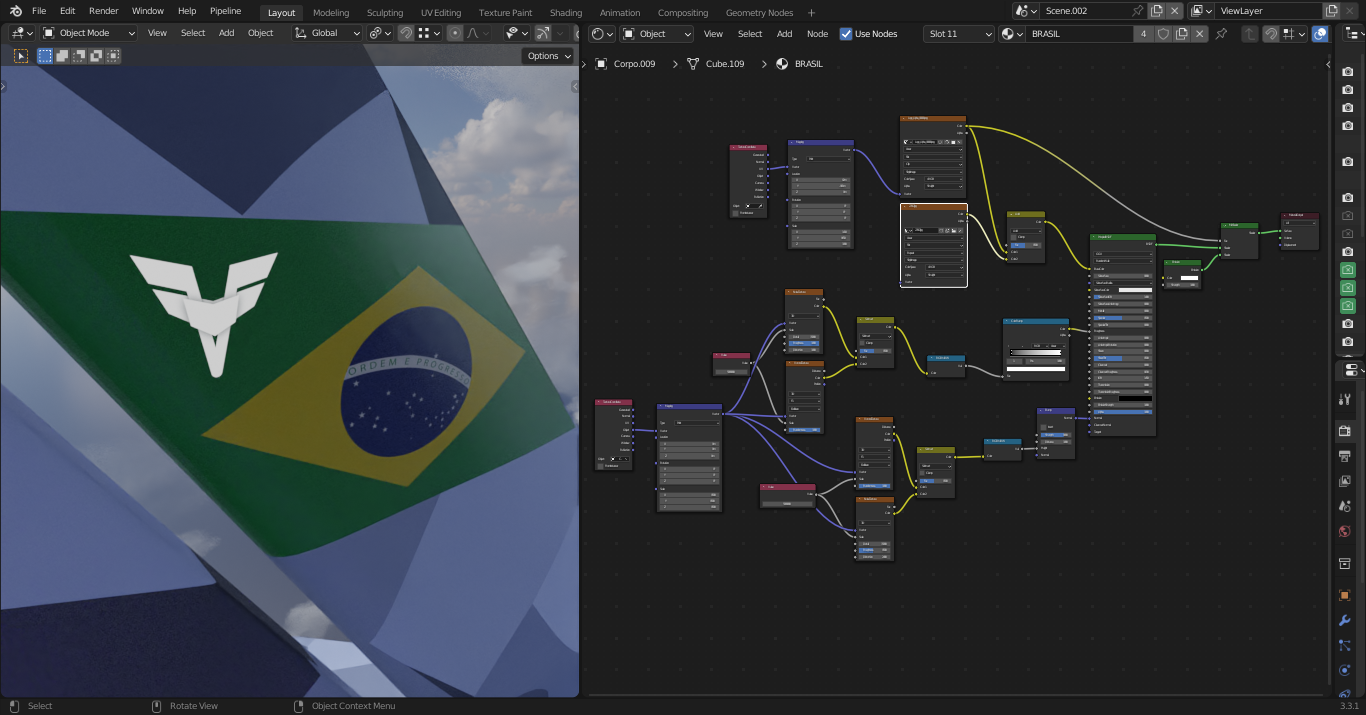Toggle proportional editing in 3D viewport
The image size is (1366, 715).
point(456,33)
